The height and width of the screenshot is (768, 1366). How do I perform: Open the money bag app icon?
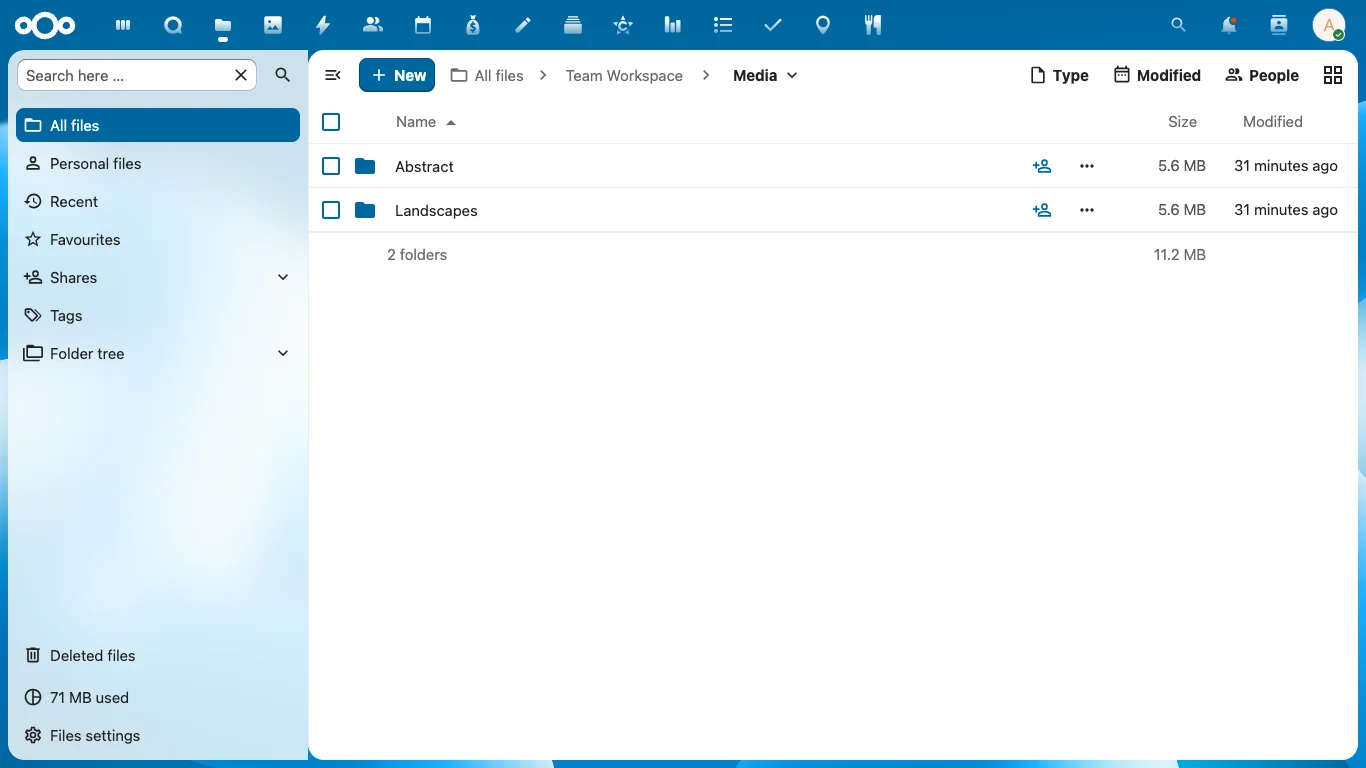(x=473, y=25)
